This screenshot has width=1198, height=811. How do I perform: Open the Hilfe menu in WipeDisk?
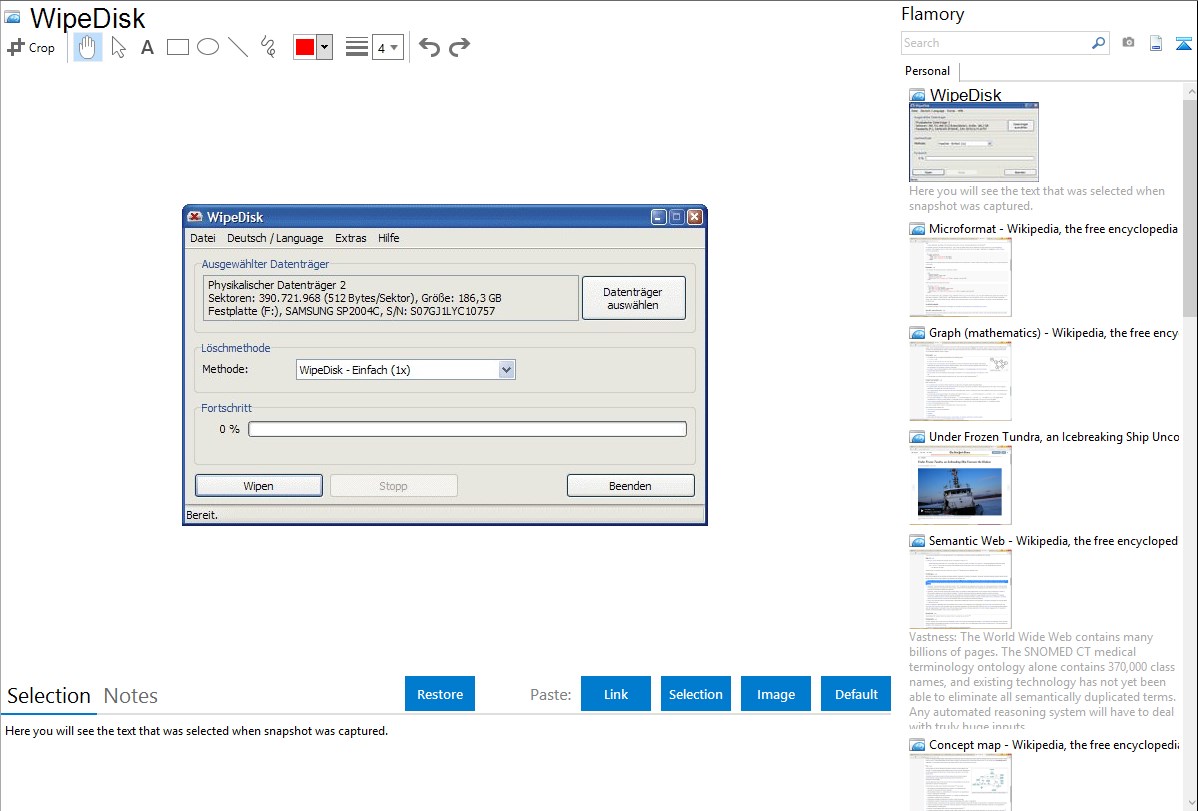tap(388, 238)
